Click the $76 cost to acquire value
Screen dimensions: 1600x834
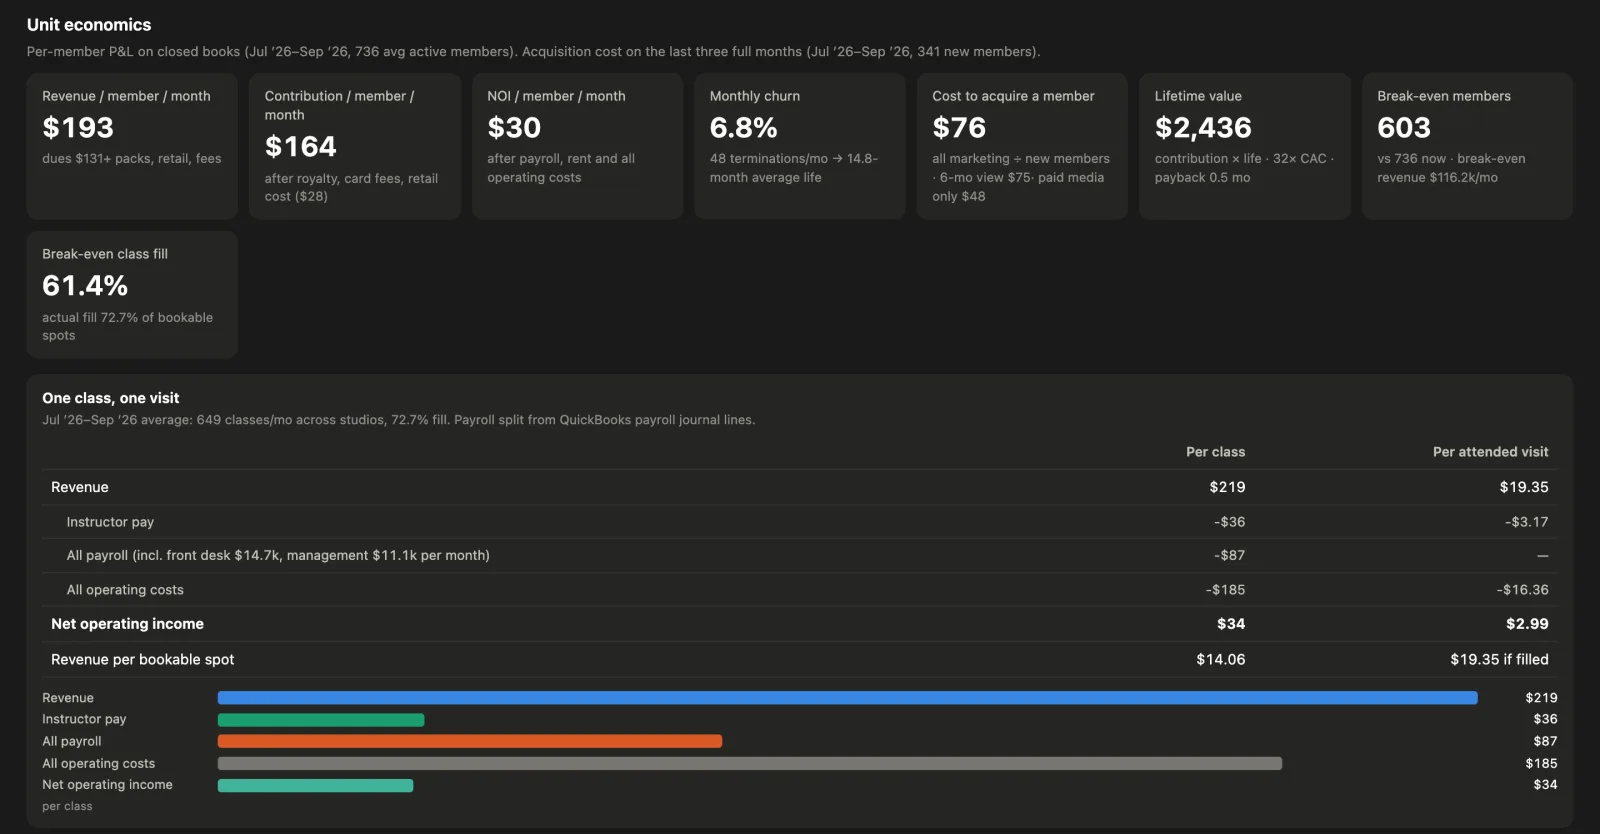959,128
